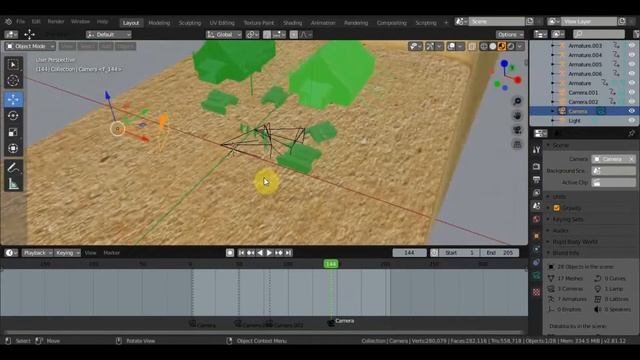Open the Texture properties checker tab
Viewport: 640px width, 360px height.
tap(536, 292)
